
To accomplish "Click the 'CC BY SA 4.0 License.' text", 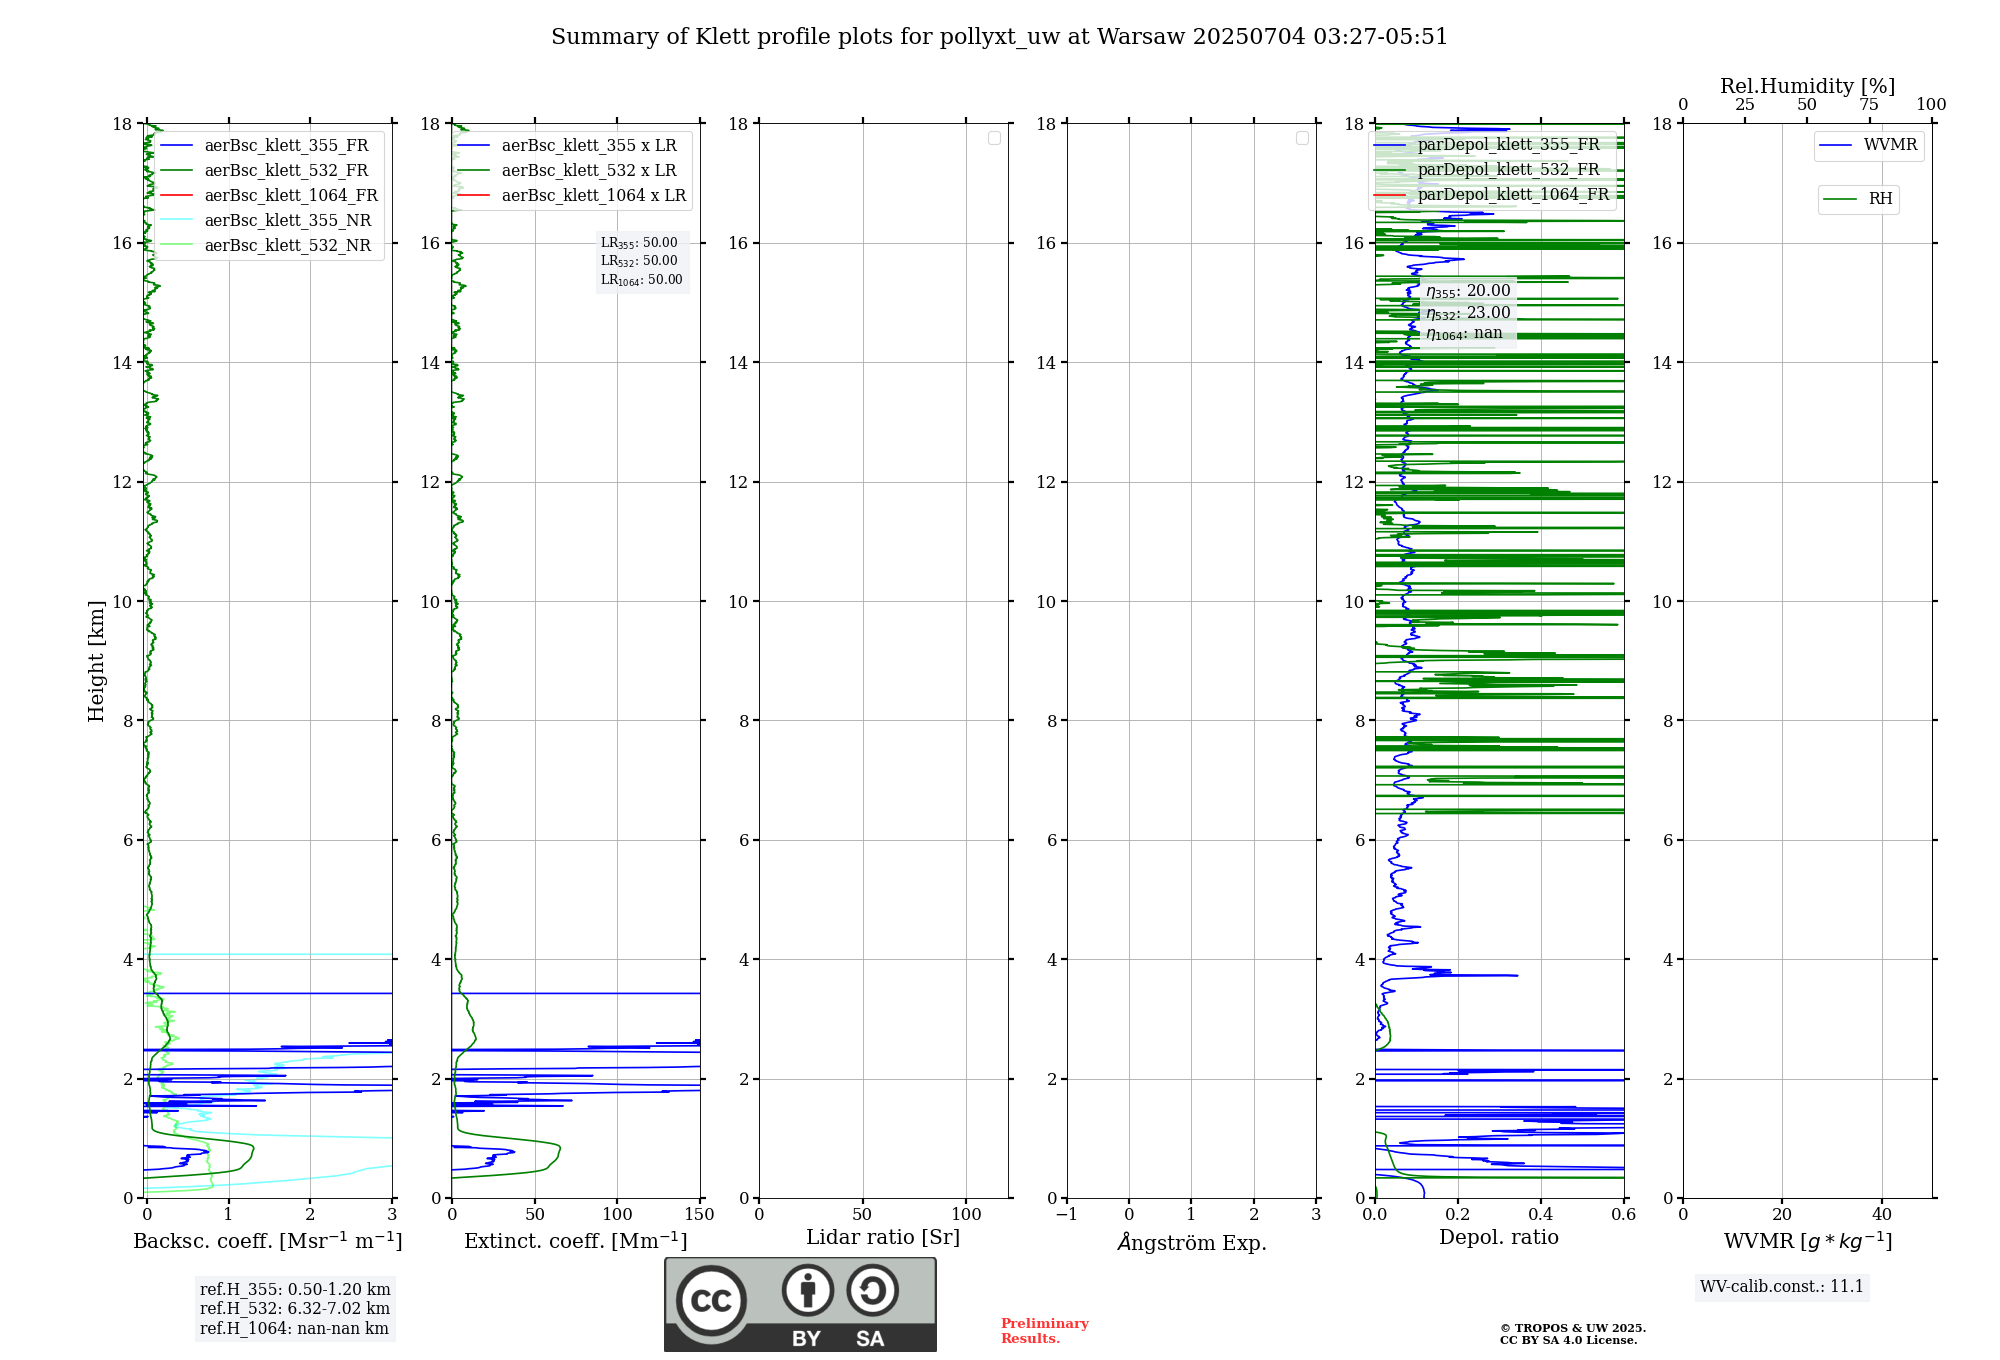I will [1569, 1340].
